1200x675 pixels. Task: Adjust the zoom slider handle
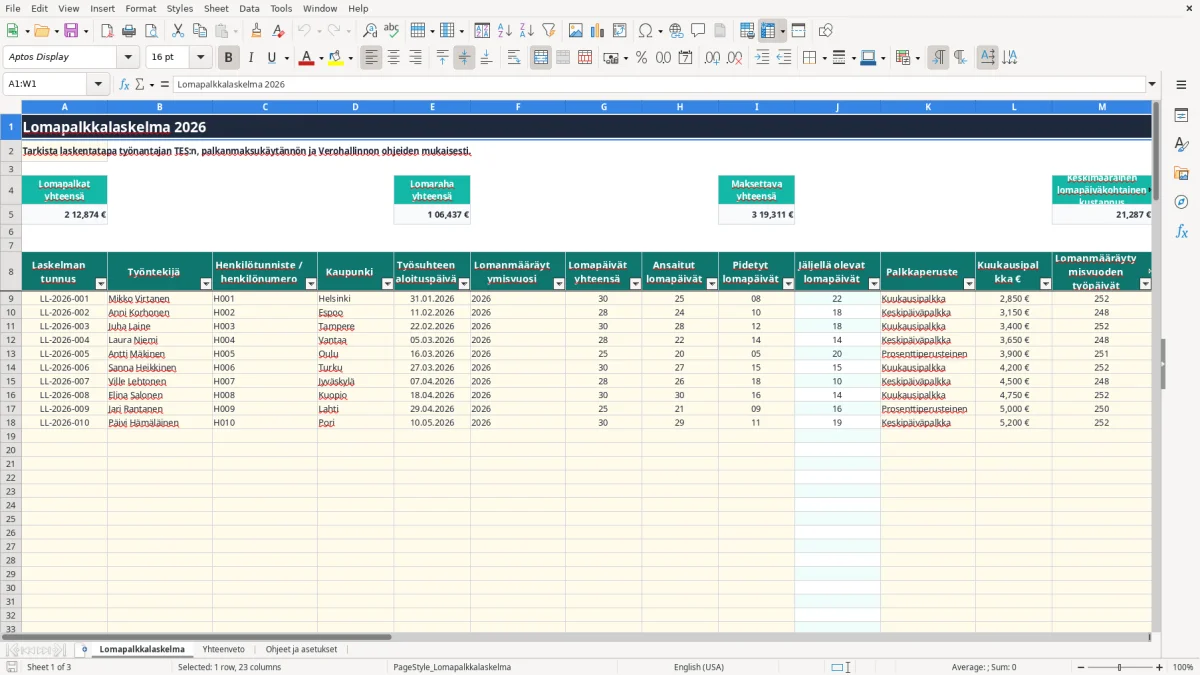(x=1119, y=667)
